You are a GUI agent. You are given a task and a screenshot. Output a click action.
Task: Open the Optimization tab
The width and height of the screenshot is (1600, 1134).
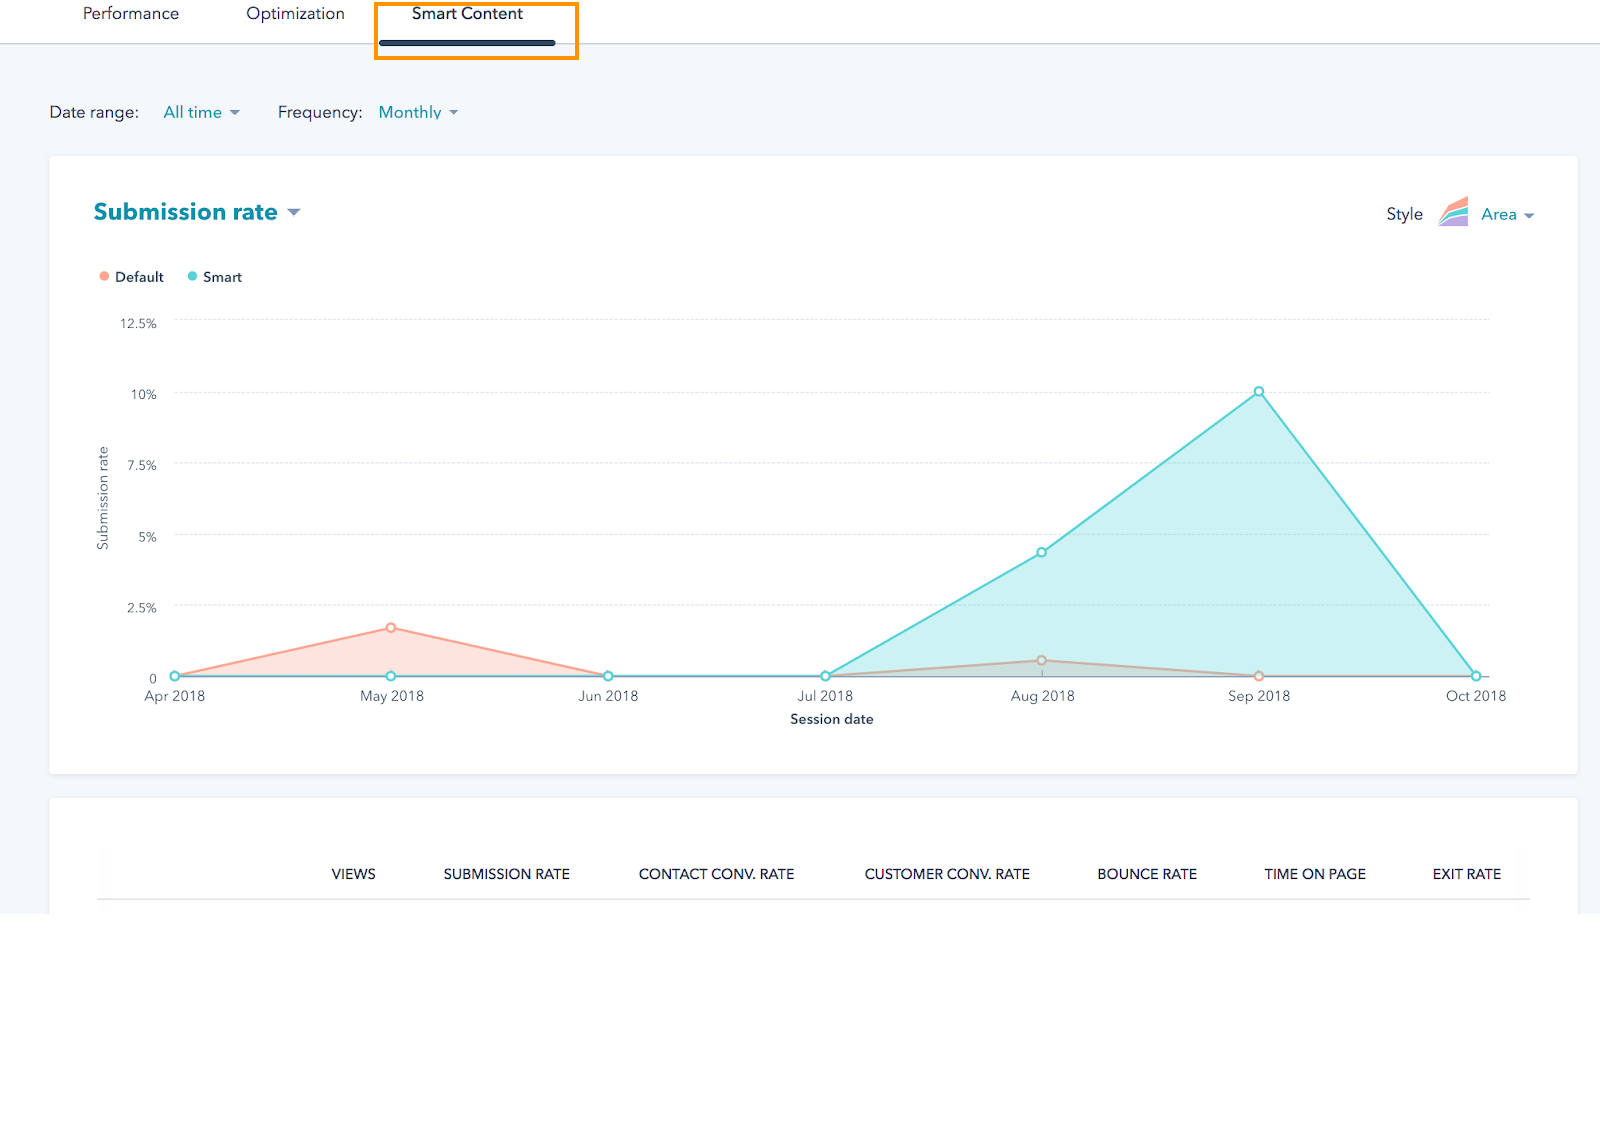(x=295, y=14)
